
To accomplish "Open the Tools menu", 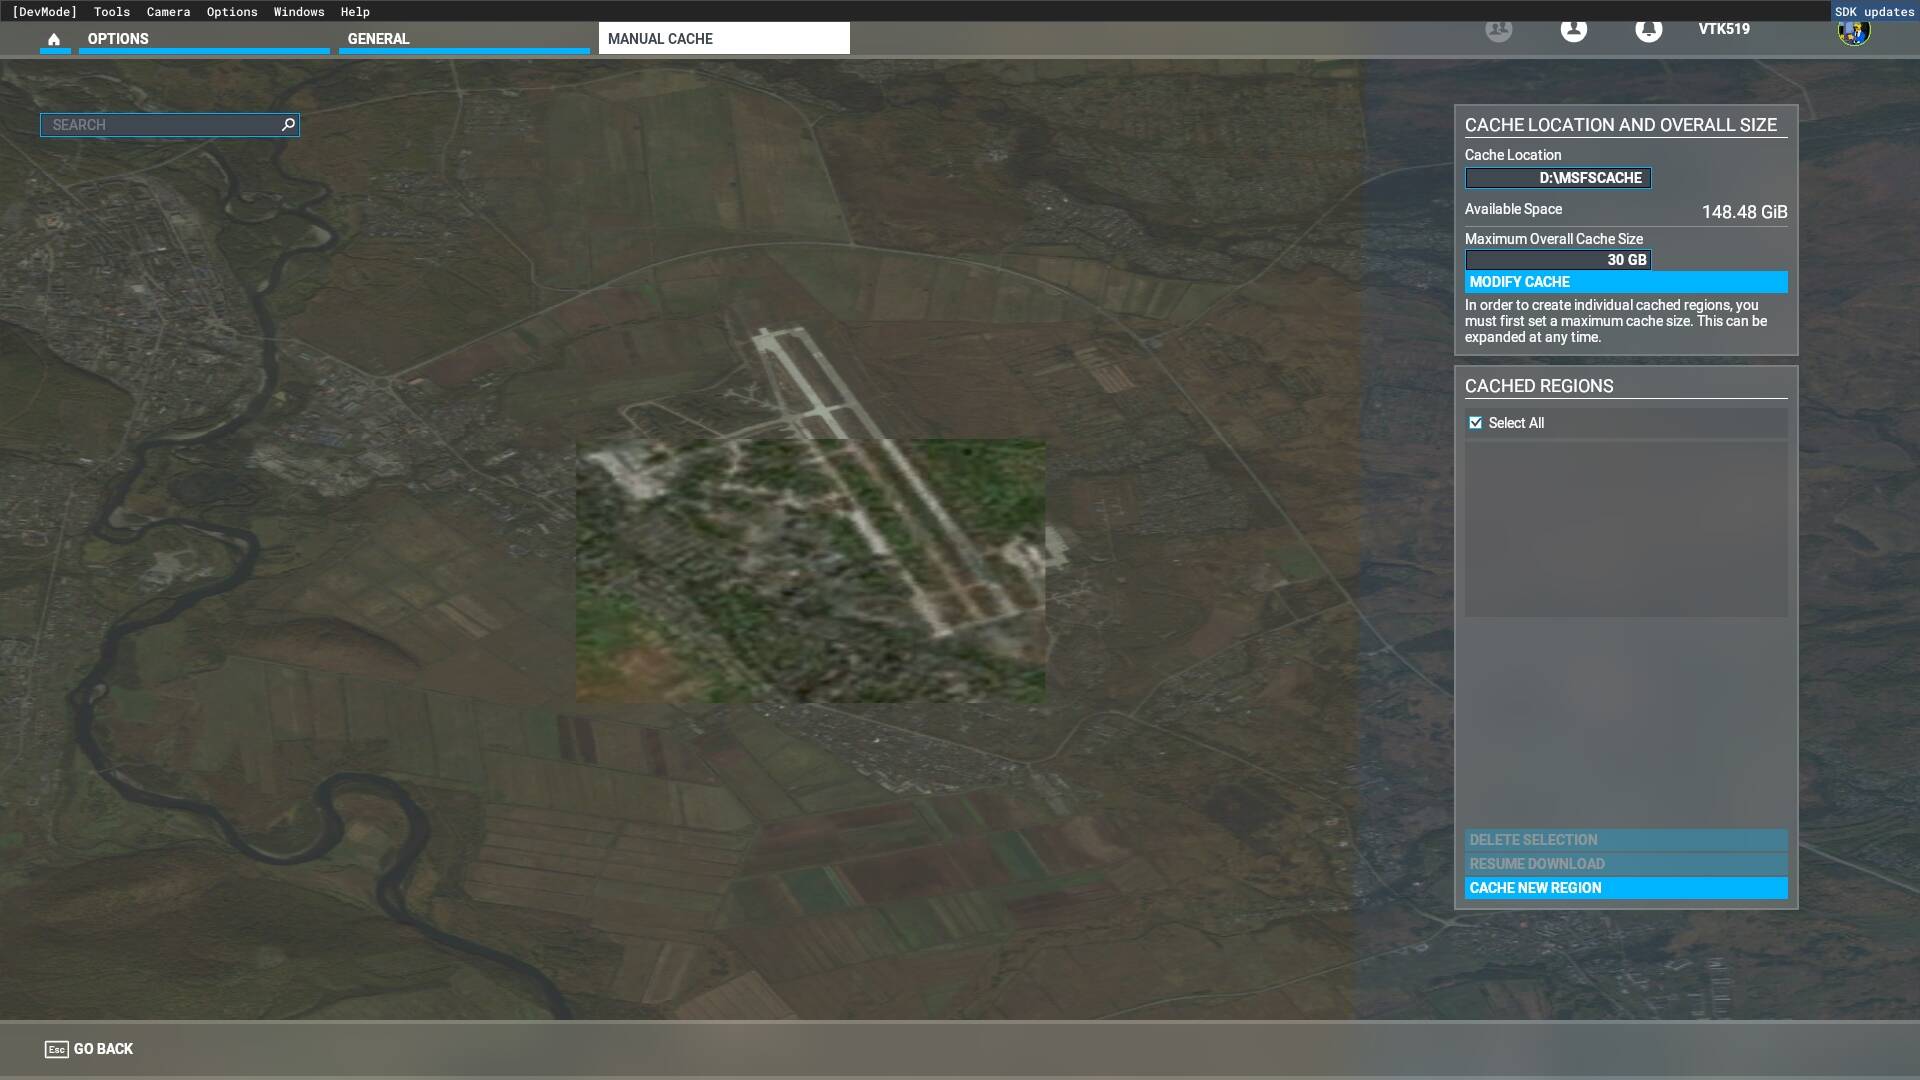I will point(112,12).
